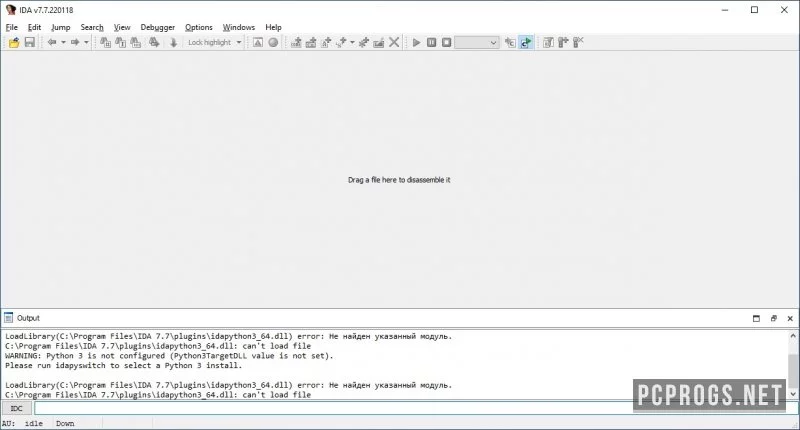Minimize the IDA window
The width and height of the screenshot is (800, 430).
click(x=725, y=10)
